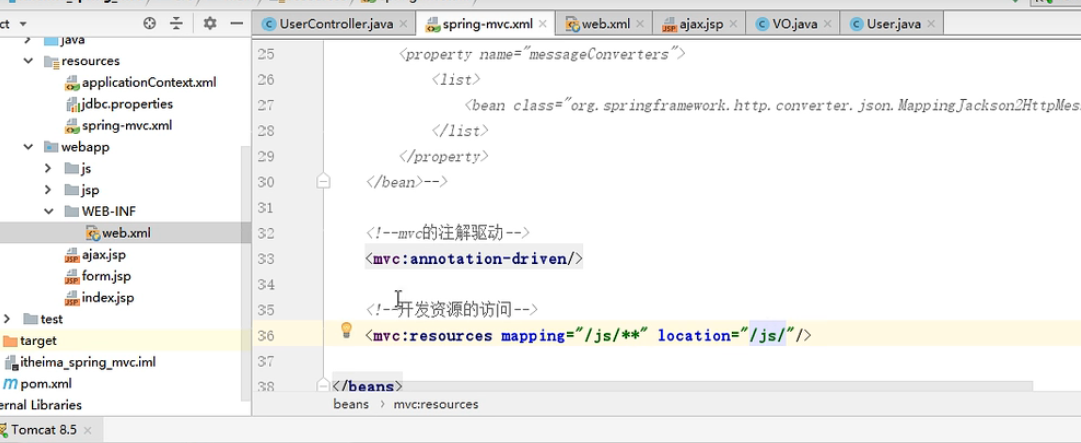Screen dimensions: 1081x443
Task: Toggle fold marker at closing beans tag
Action: point(323,384)
